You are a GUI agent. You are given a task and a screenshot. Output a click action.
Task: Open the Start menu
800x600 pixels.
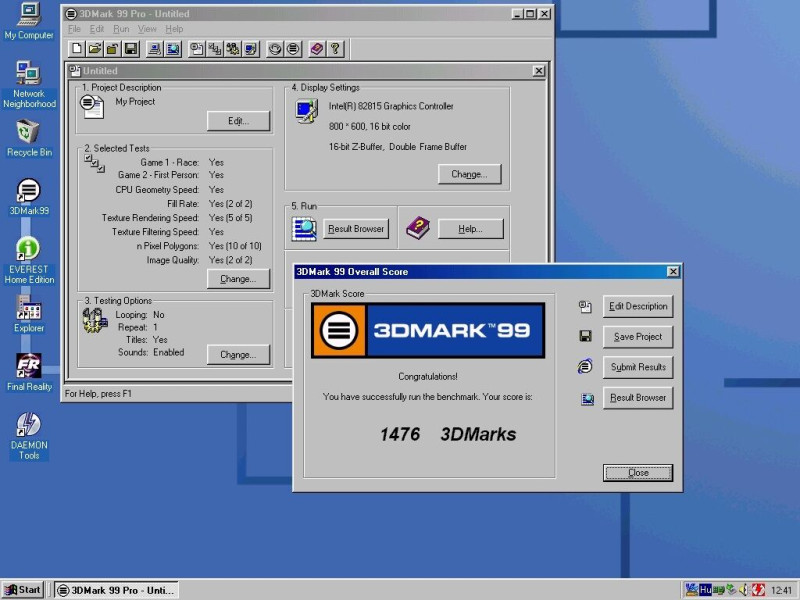[22, 590]
